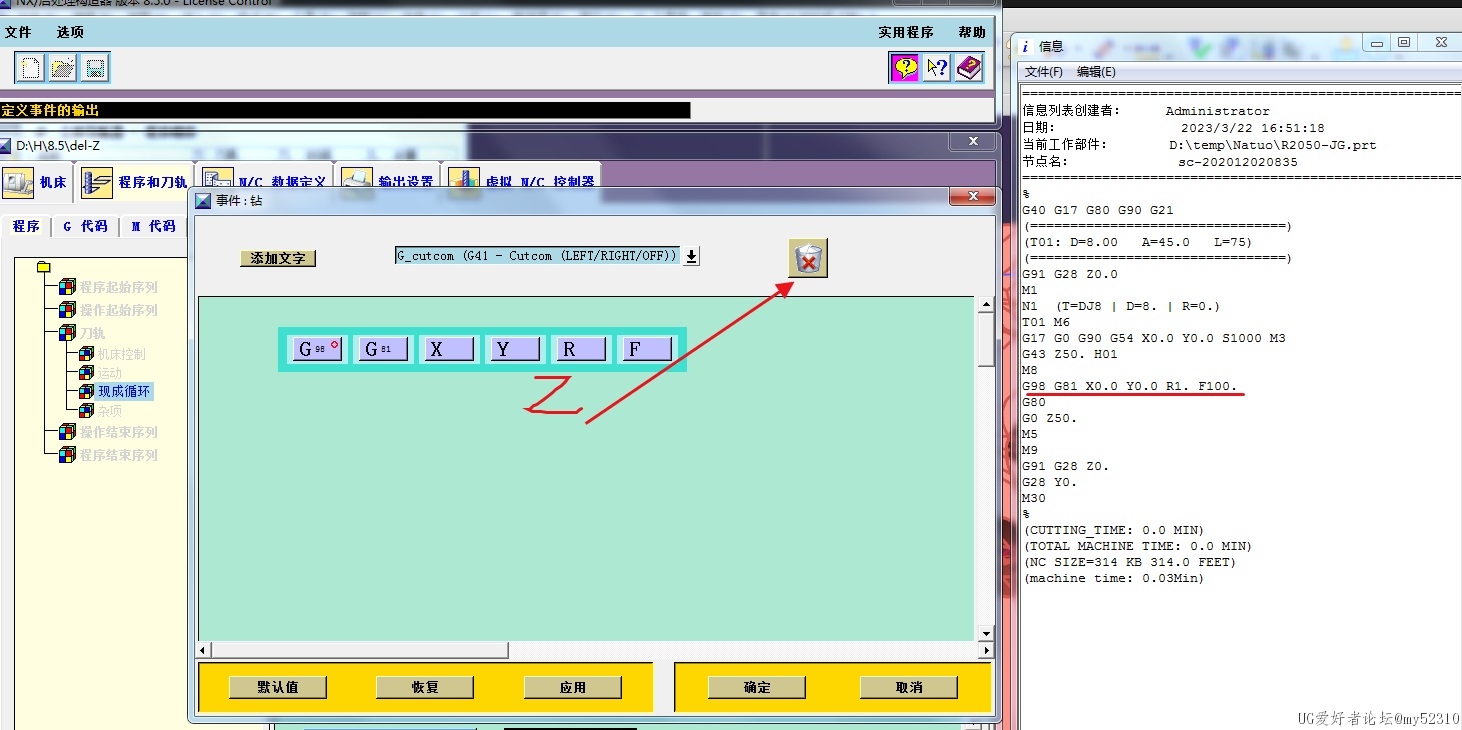Click the T01 M6 line in 信息 window
Screen dimensions: 1462x730
[x=1046, y=322]
